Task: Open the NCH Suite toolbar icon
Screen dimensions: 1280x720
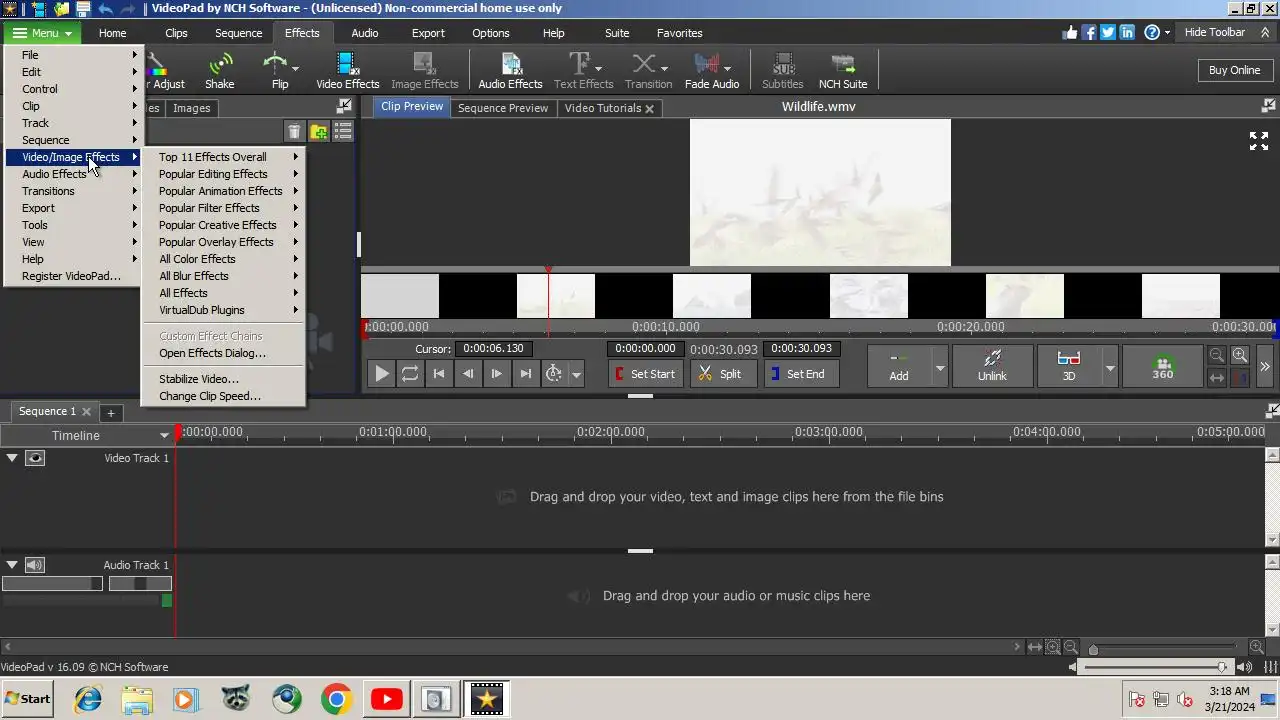Action: click(x=843, y=71)
